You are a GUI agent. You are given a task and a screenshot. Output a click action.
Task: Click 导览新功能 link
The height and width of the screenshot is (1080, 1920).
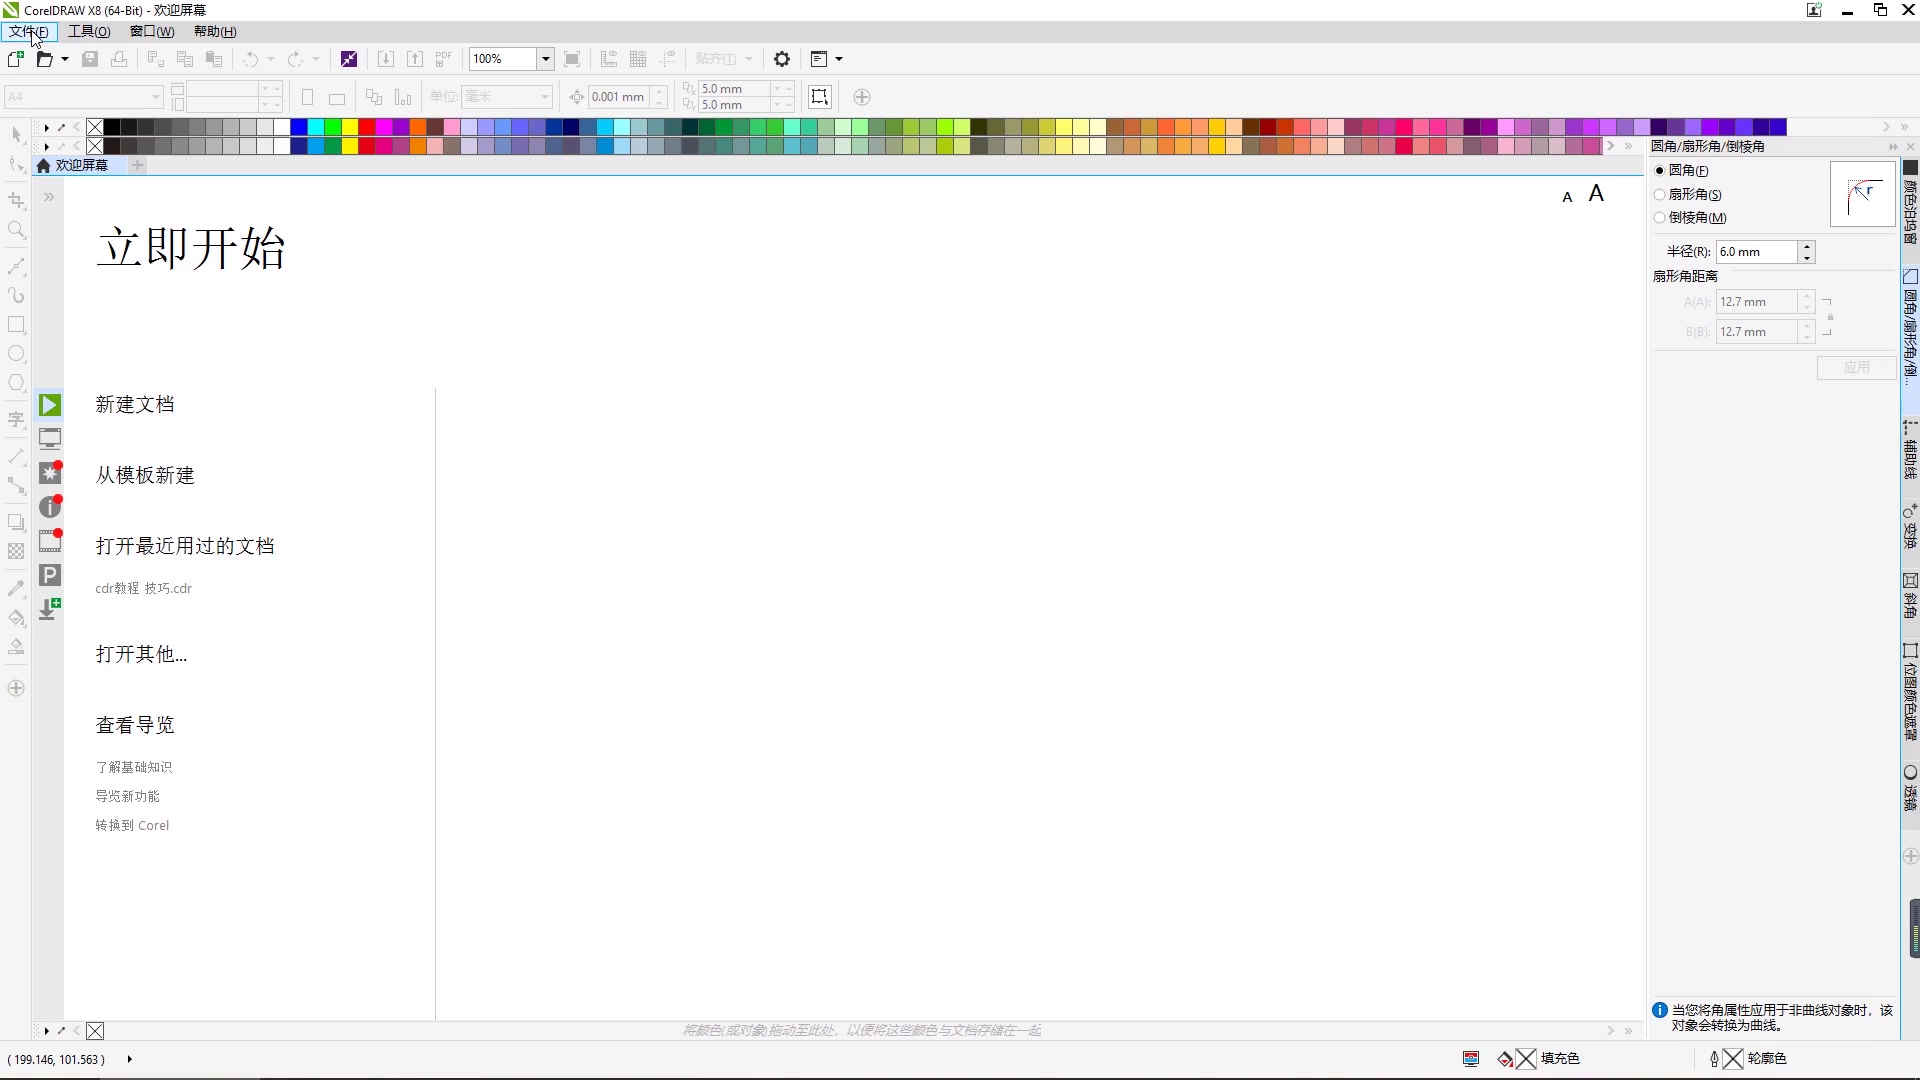click(x=127, y=796)
